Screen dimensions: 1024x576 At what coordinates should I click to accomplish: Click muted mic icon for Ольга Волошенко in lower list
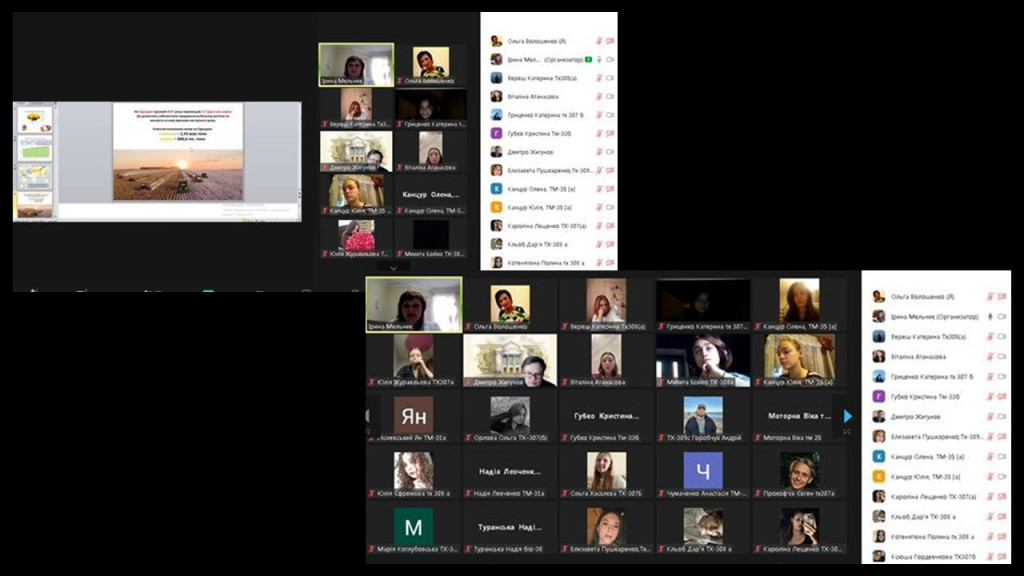tap(988, 296)
